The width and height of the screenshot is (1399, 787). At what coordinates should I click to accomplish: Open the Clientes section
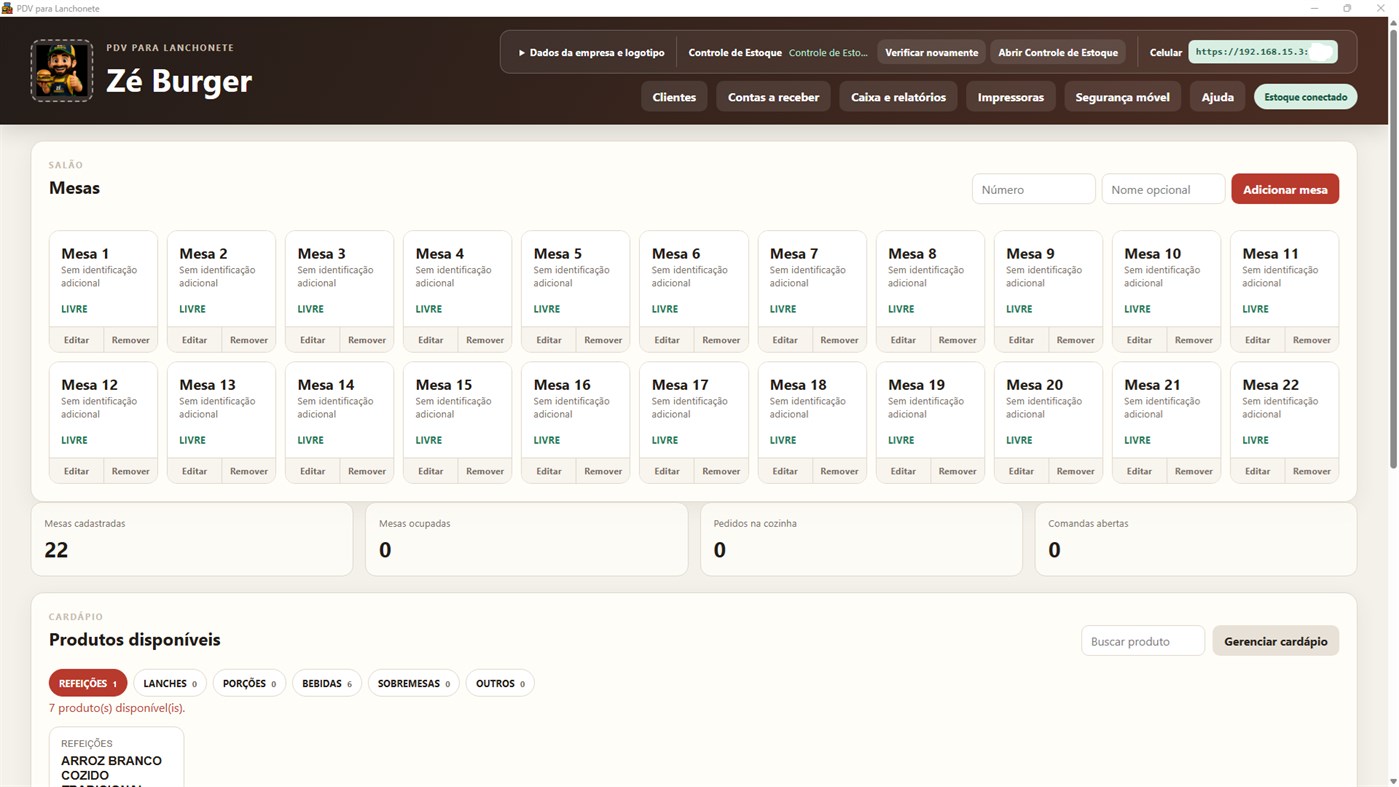674,97
